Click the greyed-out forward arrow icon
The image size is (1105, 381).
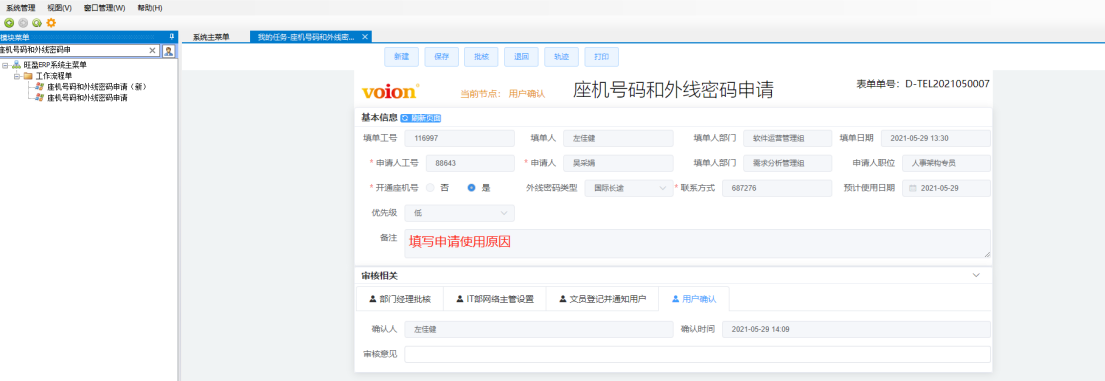23,23
